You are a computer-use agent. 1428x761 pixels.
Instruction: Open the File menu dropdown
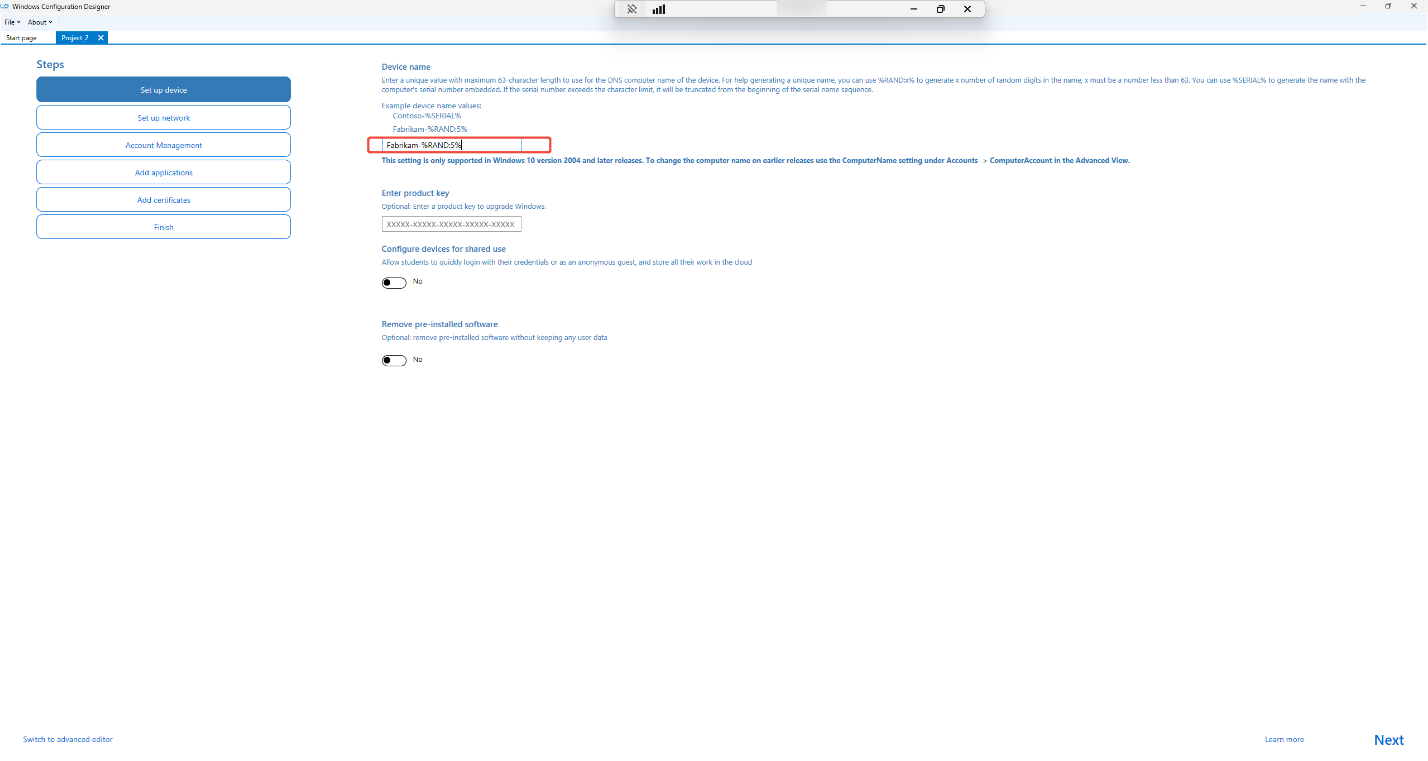(x=13, y=22)
